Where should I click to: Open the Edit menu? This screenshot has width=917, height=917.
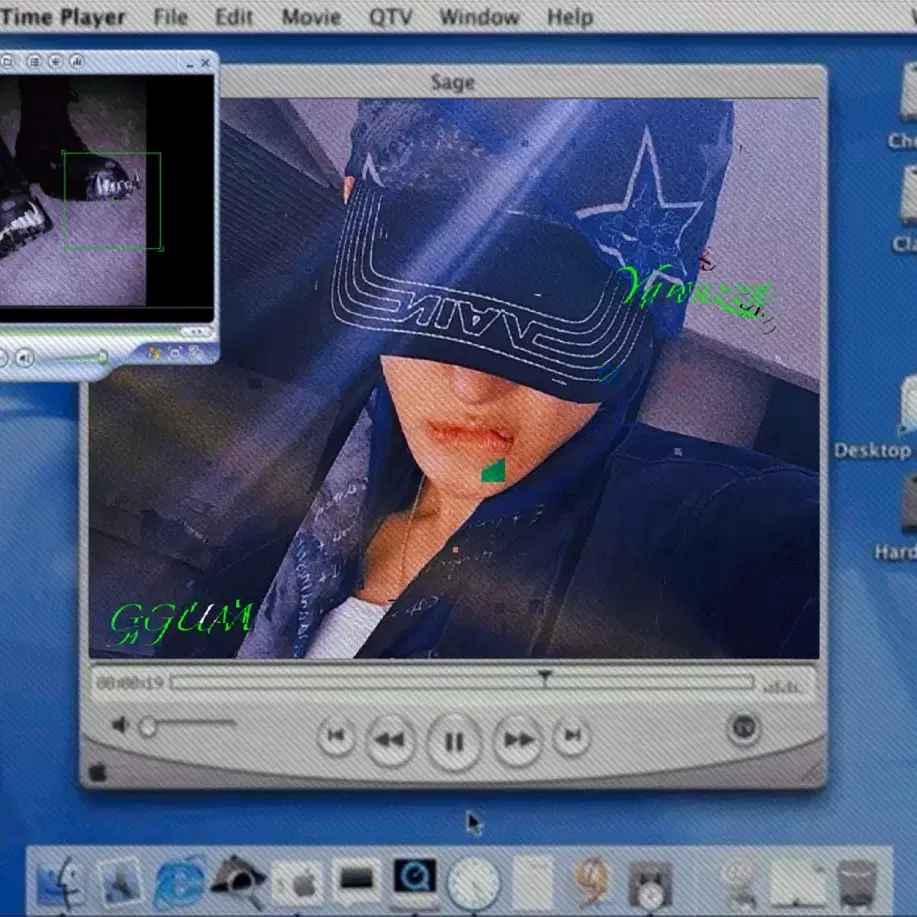[234, 17]
